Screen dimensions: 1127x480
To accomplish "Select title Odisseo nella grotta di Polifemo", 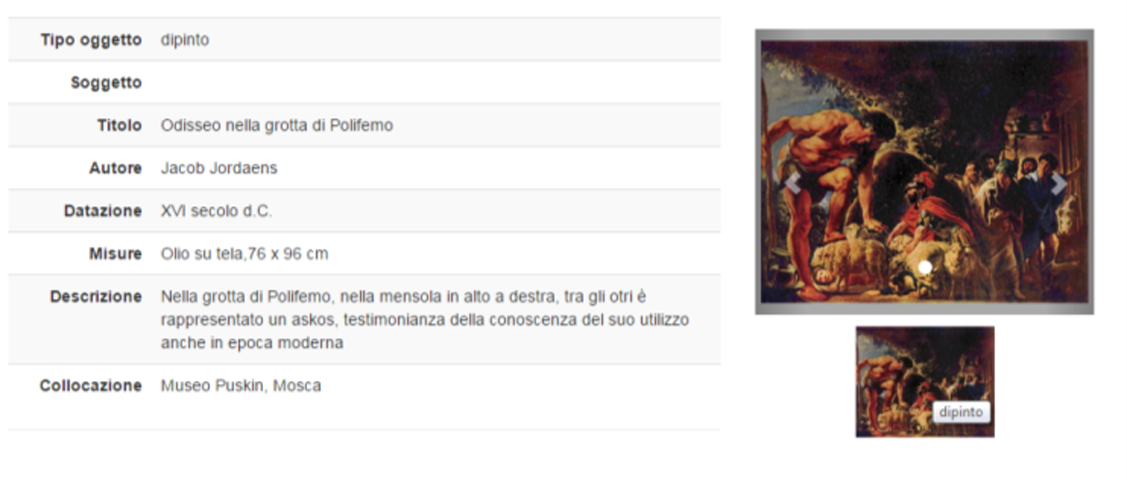I will point(277,125).
